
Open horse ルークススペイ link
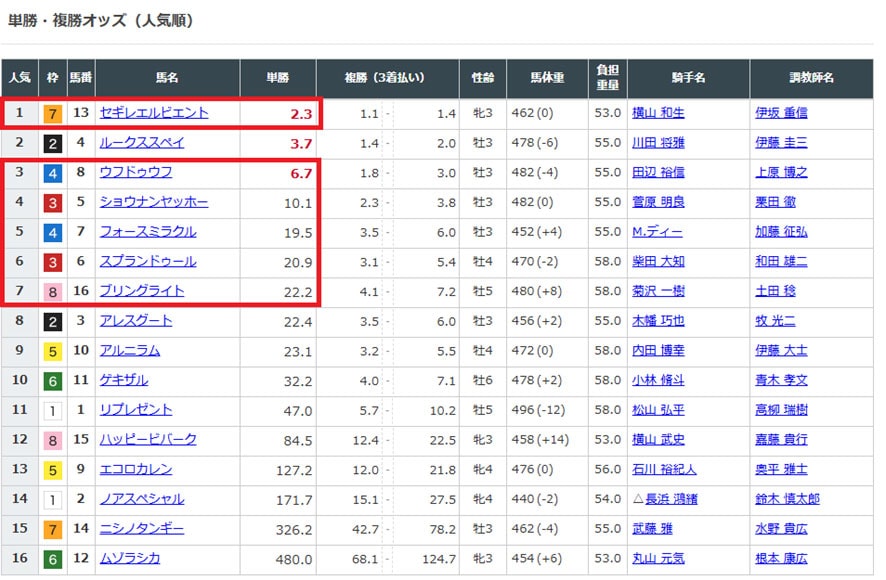141,143
